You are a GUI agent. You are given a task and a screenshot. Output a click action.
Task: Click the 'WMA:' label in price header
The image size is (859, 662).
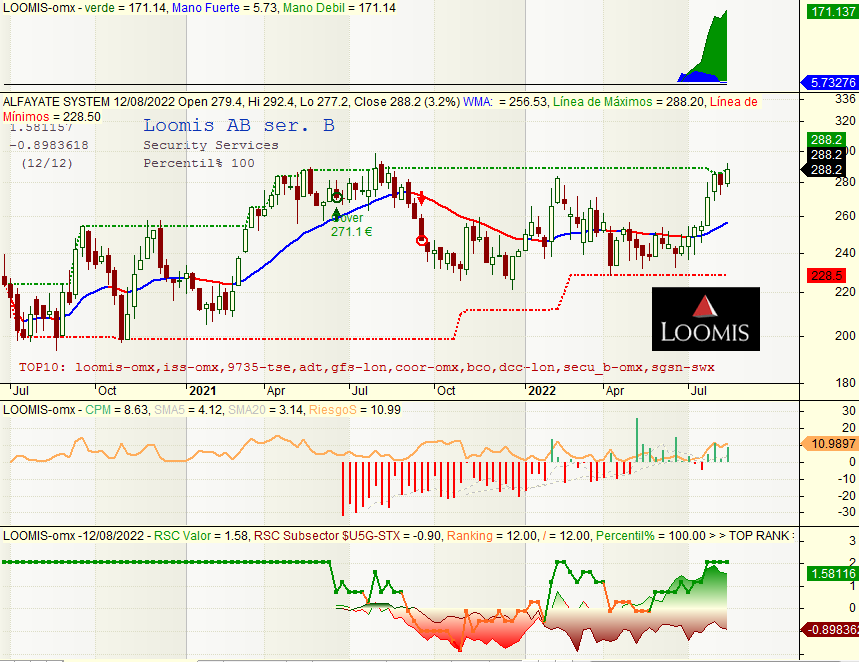click(478, 102)
